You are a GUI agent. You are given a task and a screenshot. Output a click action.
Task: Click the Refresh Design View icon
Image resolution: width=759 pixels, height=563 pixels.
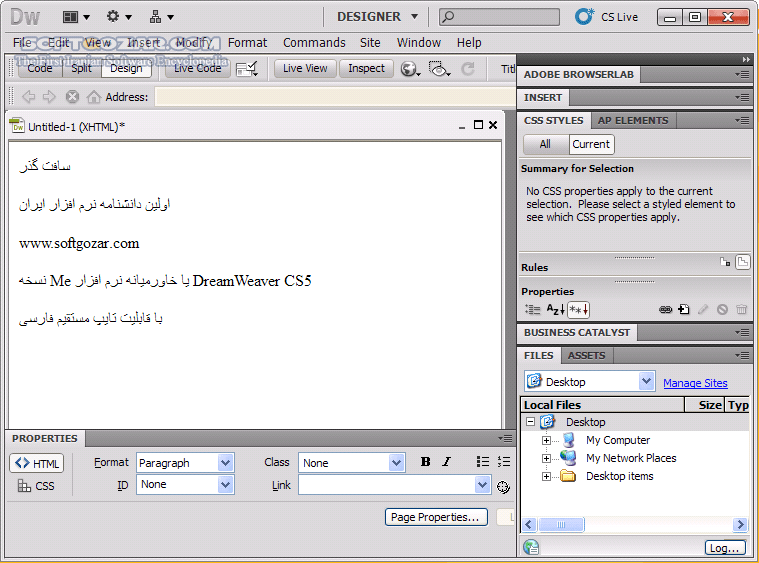click(x=468, y=69)
